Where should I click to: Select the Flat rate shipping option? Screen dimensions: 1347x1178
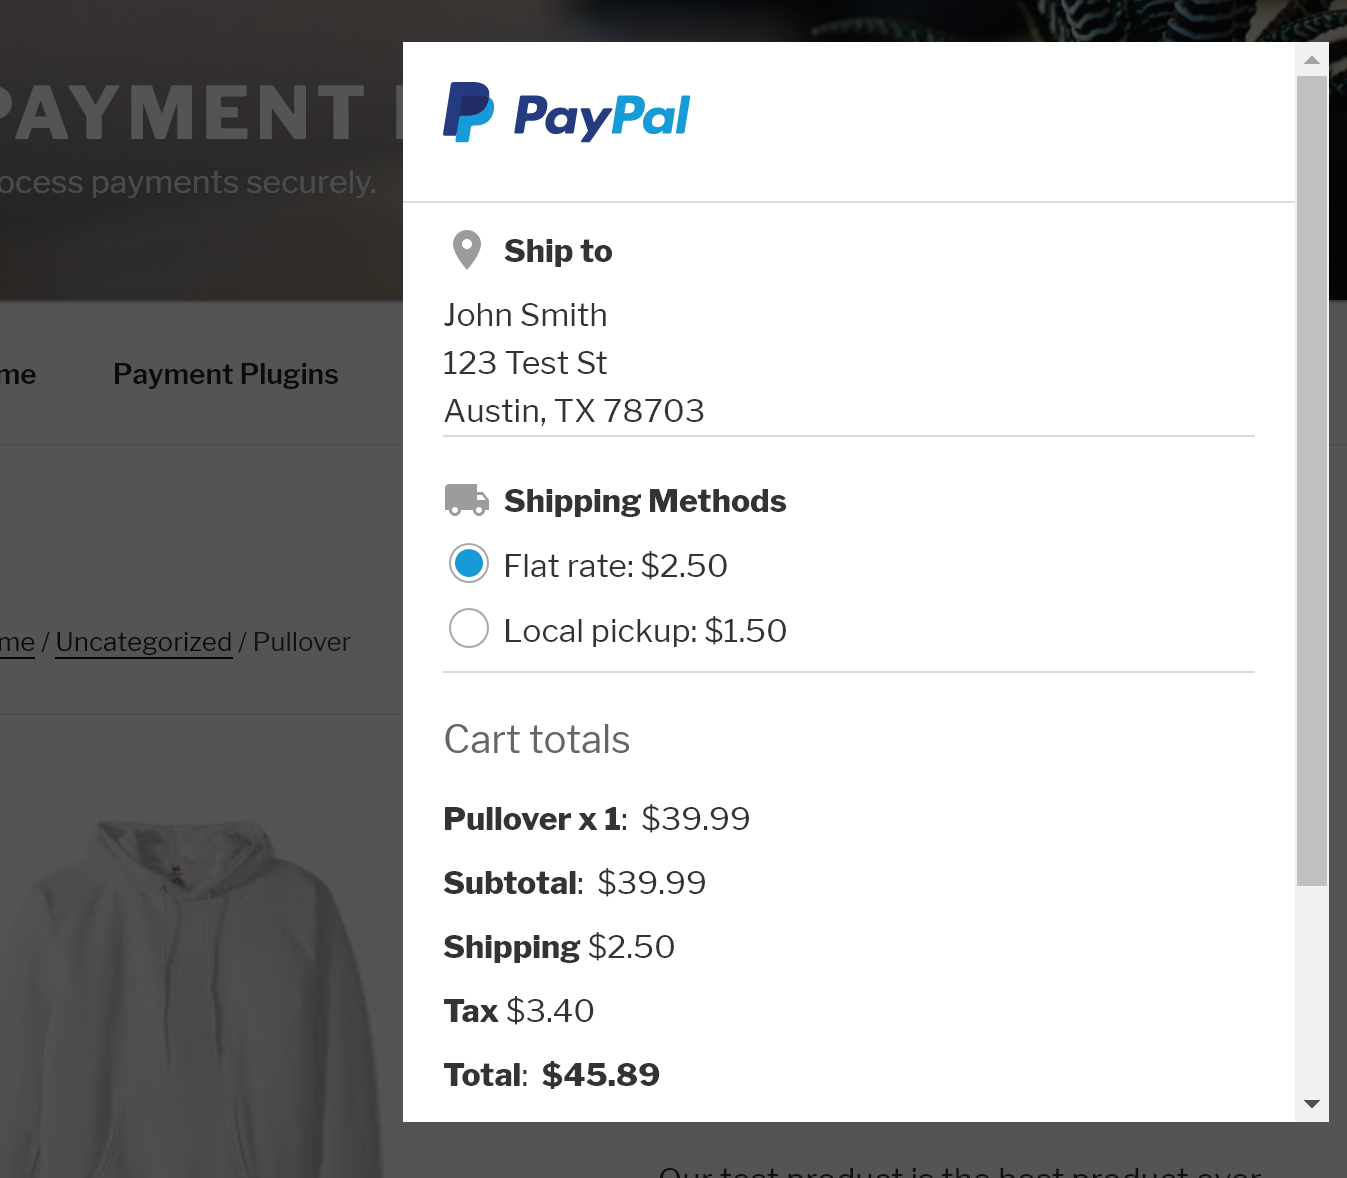[469, 564]
